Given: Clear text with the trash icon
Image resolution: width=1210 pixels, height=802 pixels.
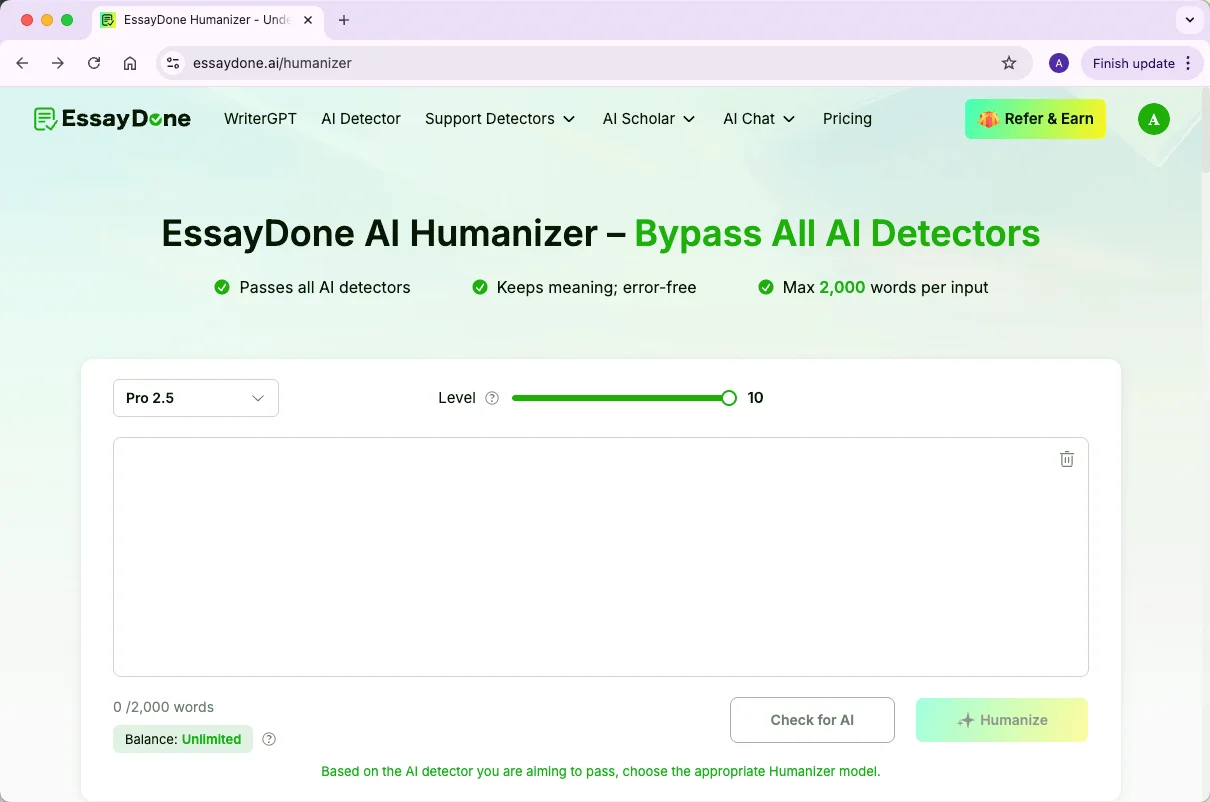Looking at the screenshot, I should click(x=1067, y=459).
